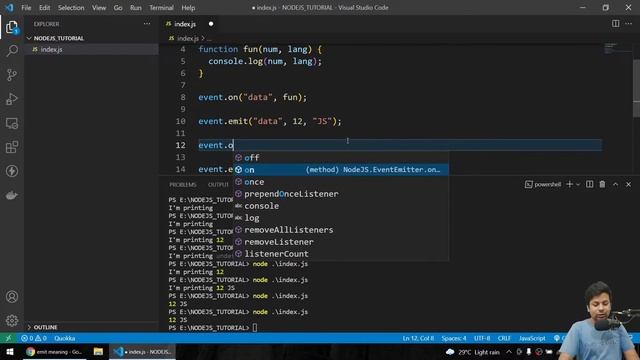Screen dimensions: 640x360
Task: Click the remote window status icon
Action: [x=8, y=338]
